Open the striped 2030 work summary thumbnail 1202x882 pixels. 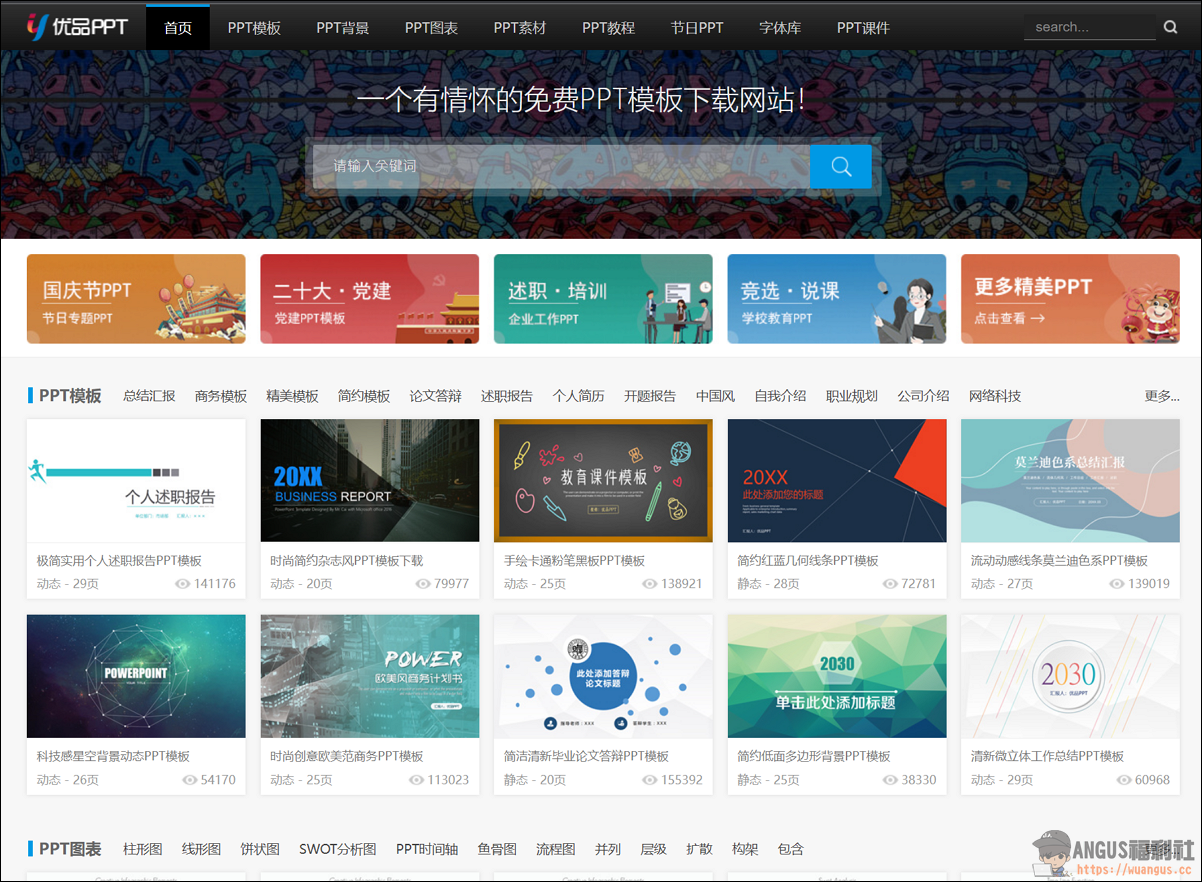[x=1070, y=677]
